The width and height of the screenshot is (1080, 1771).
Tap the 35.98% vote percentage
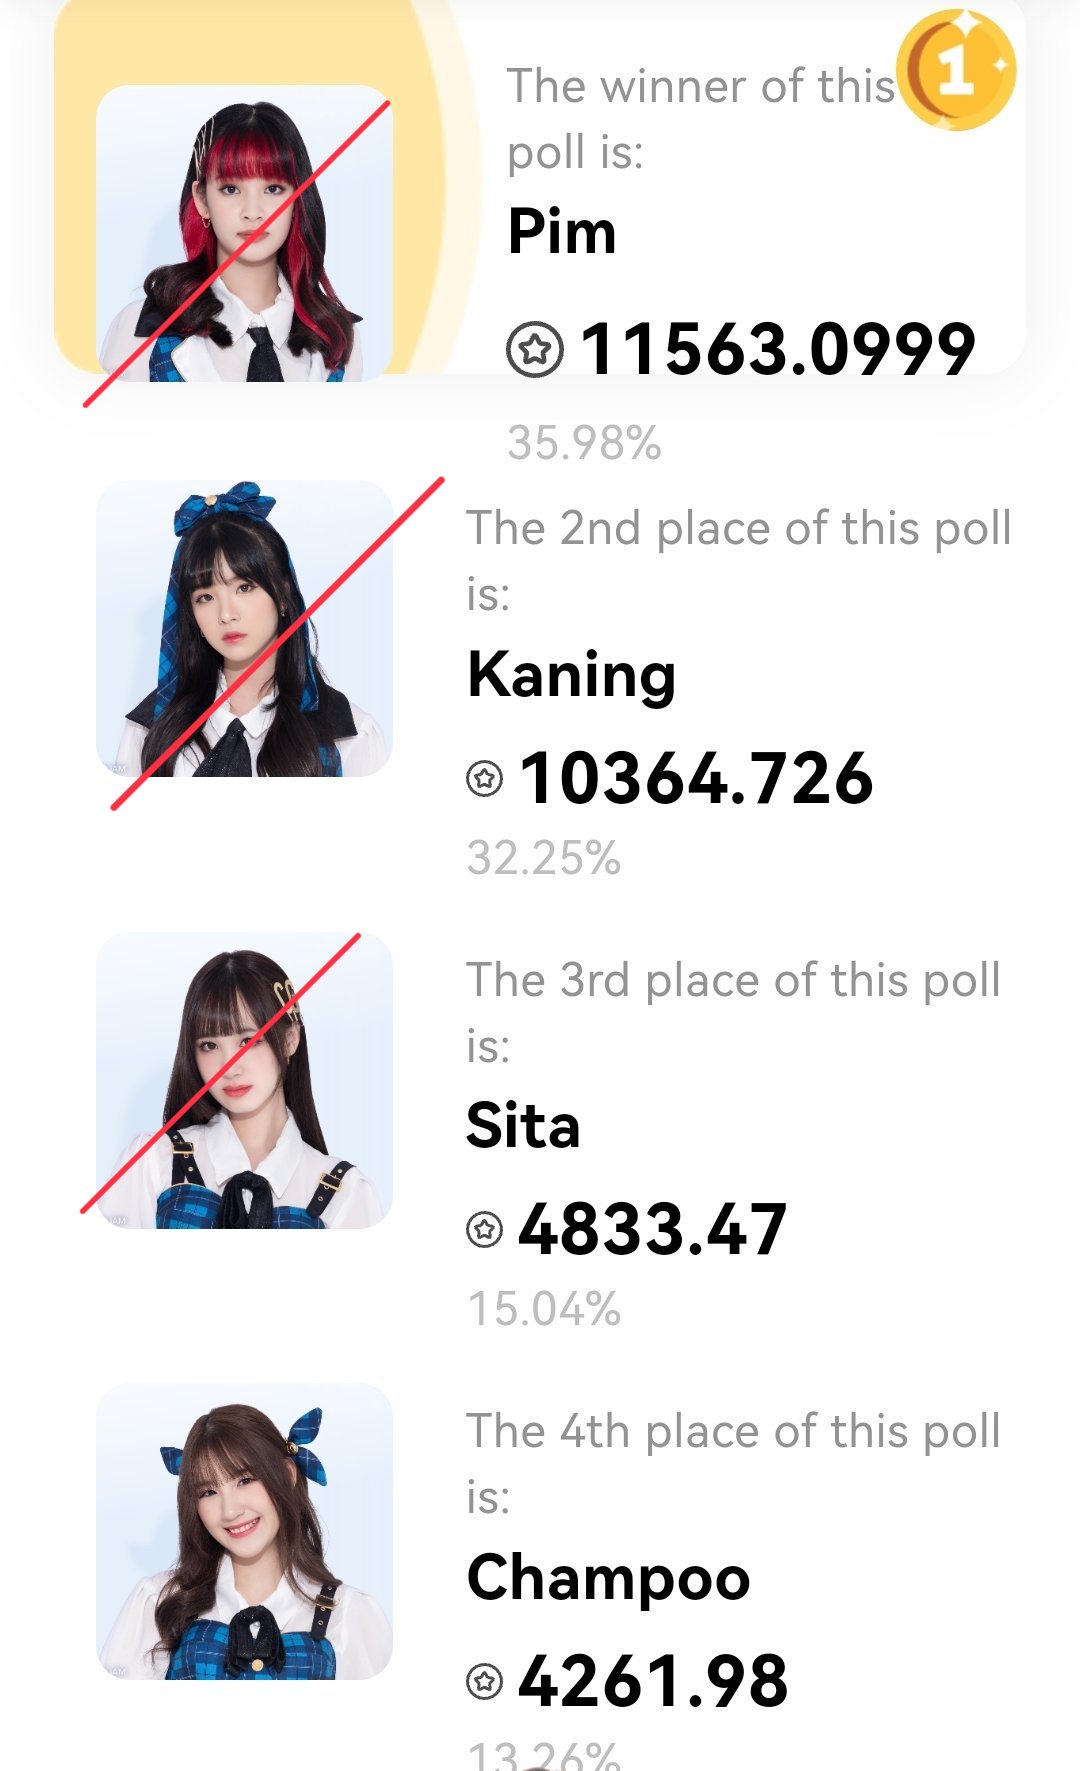click(584, 443)
